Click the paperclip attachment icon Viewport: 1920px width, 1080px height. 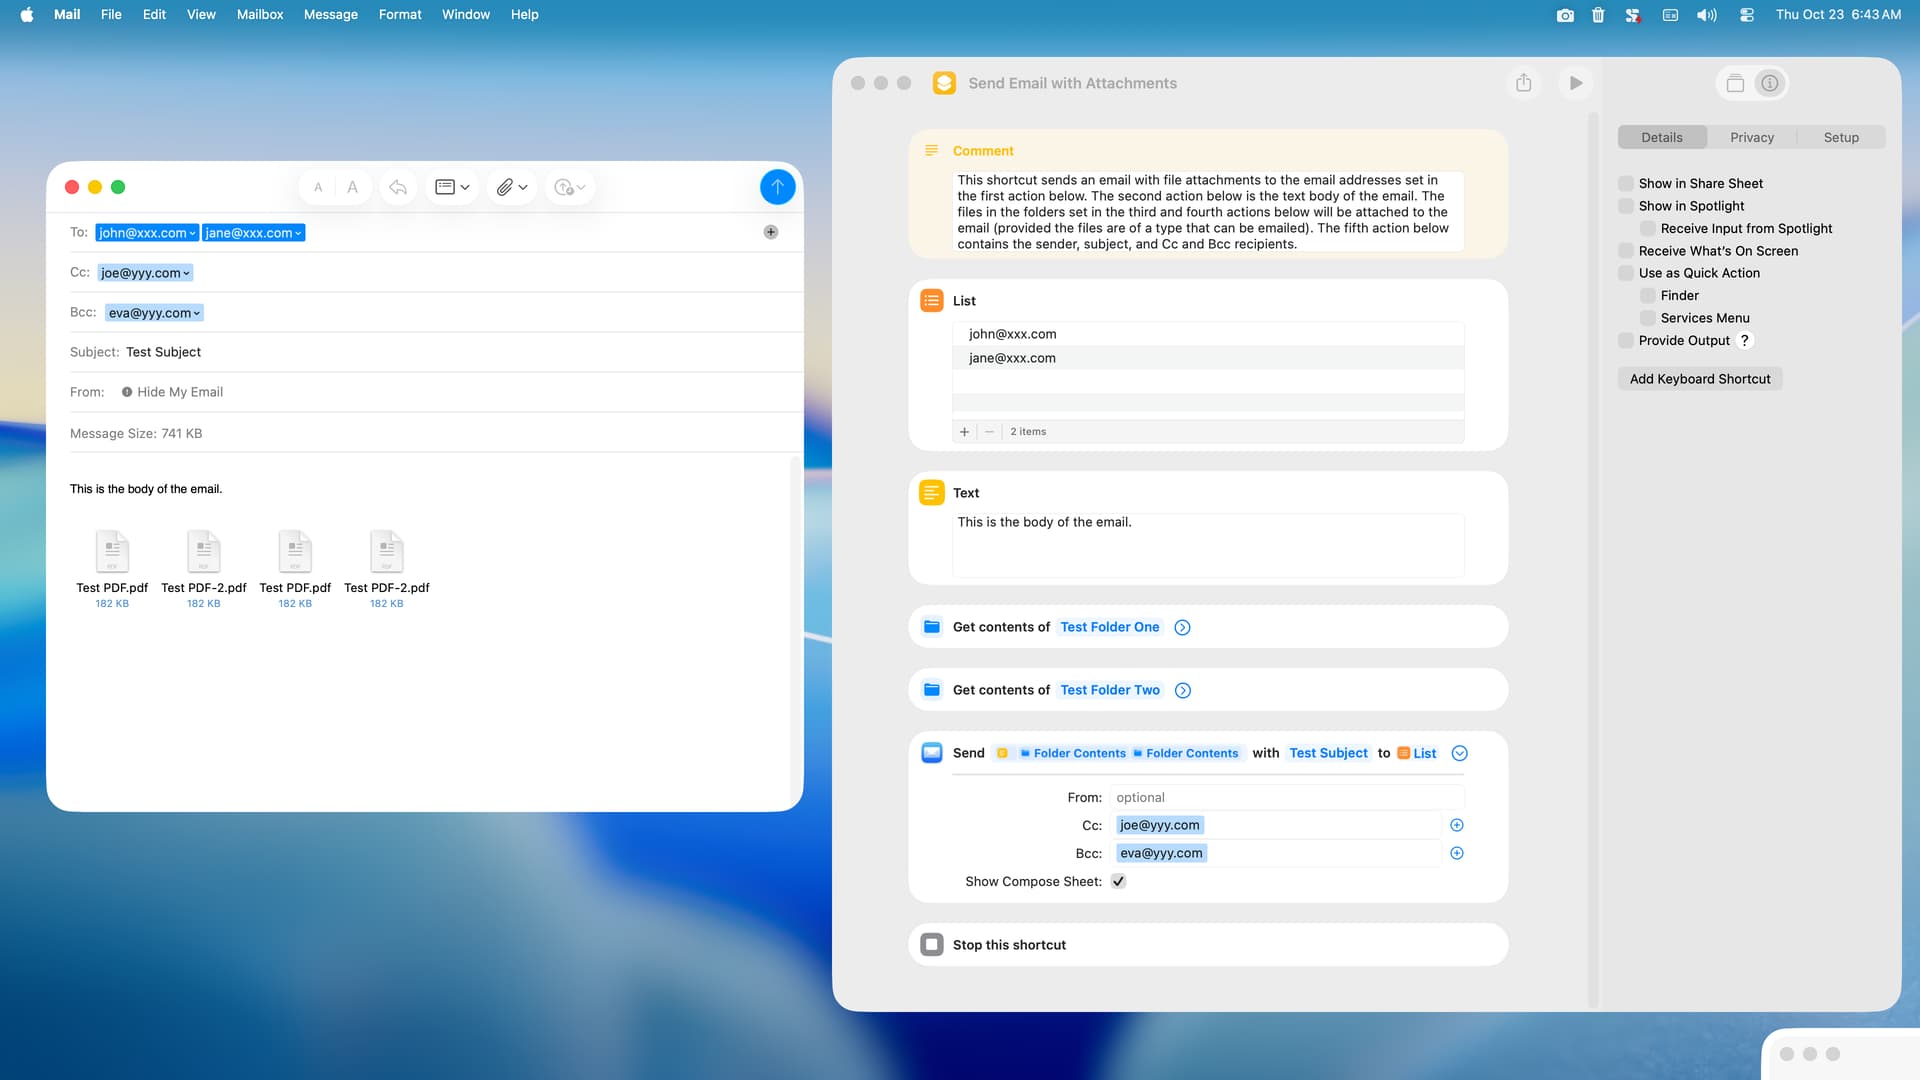point(505,187)
